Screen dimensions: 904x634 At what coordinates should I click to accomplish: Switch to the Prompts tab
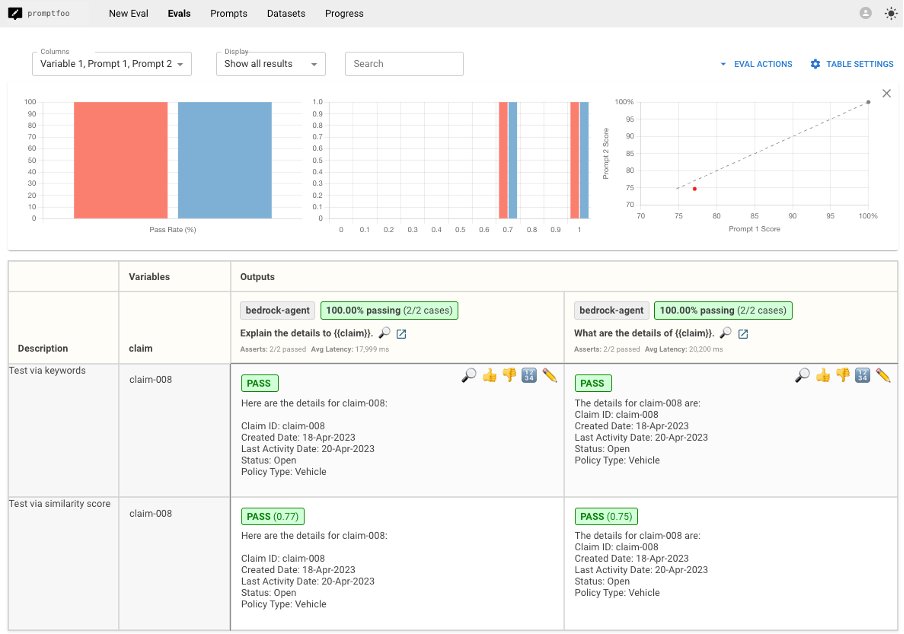click(228, 13)
